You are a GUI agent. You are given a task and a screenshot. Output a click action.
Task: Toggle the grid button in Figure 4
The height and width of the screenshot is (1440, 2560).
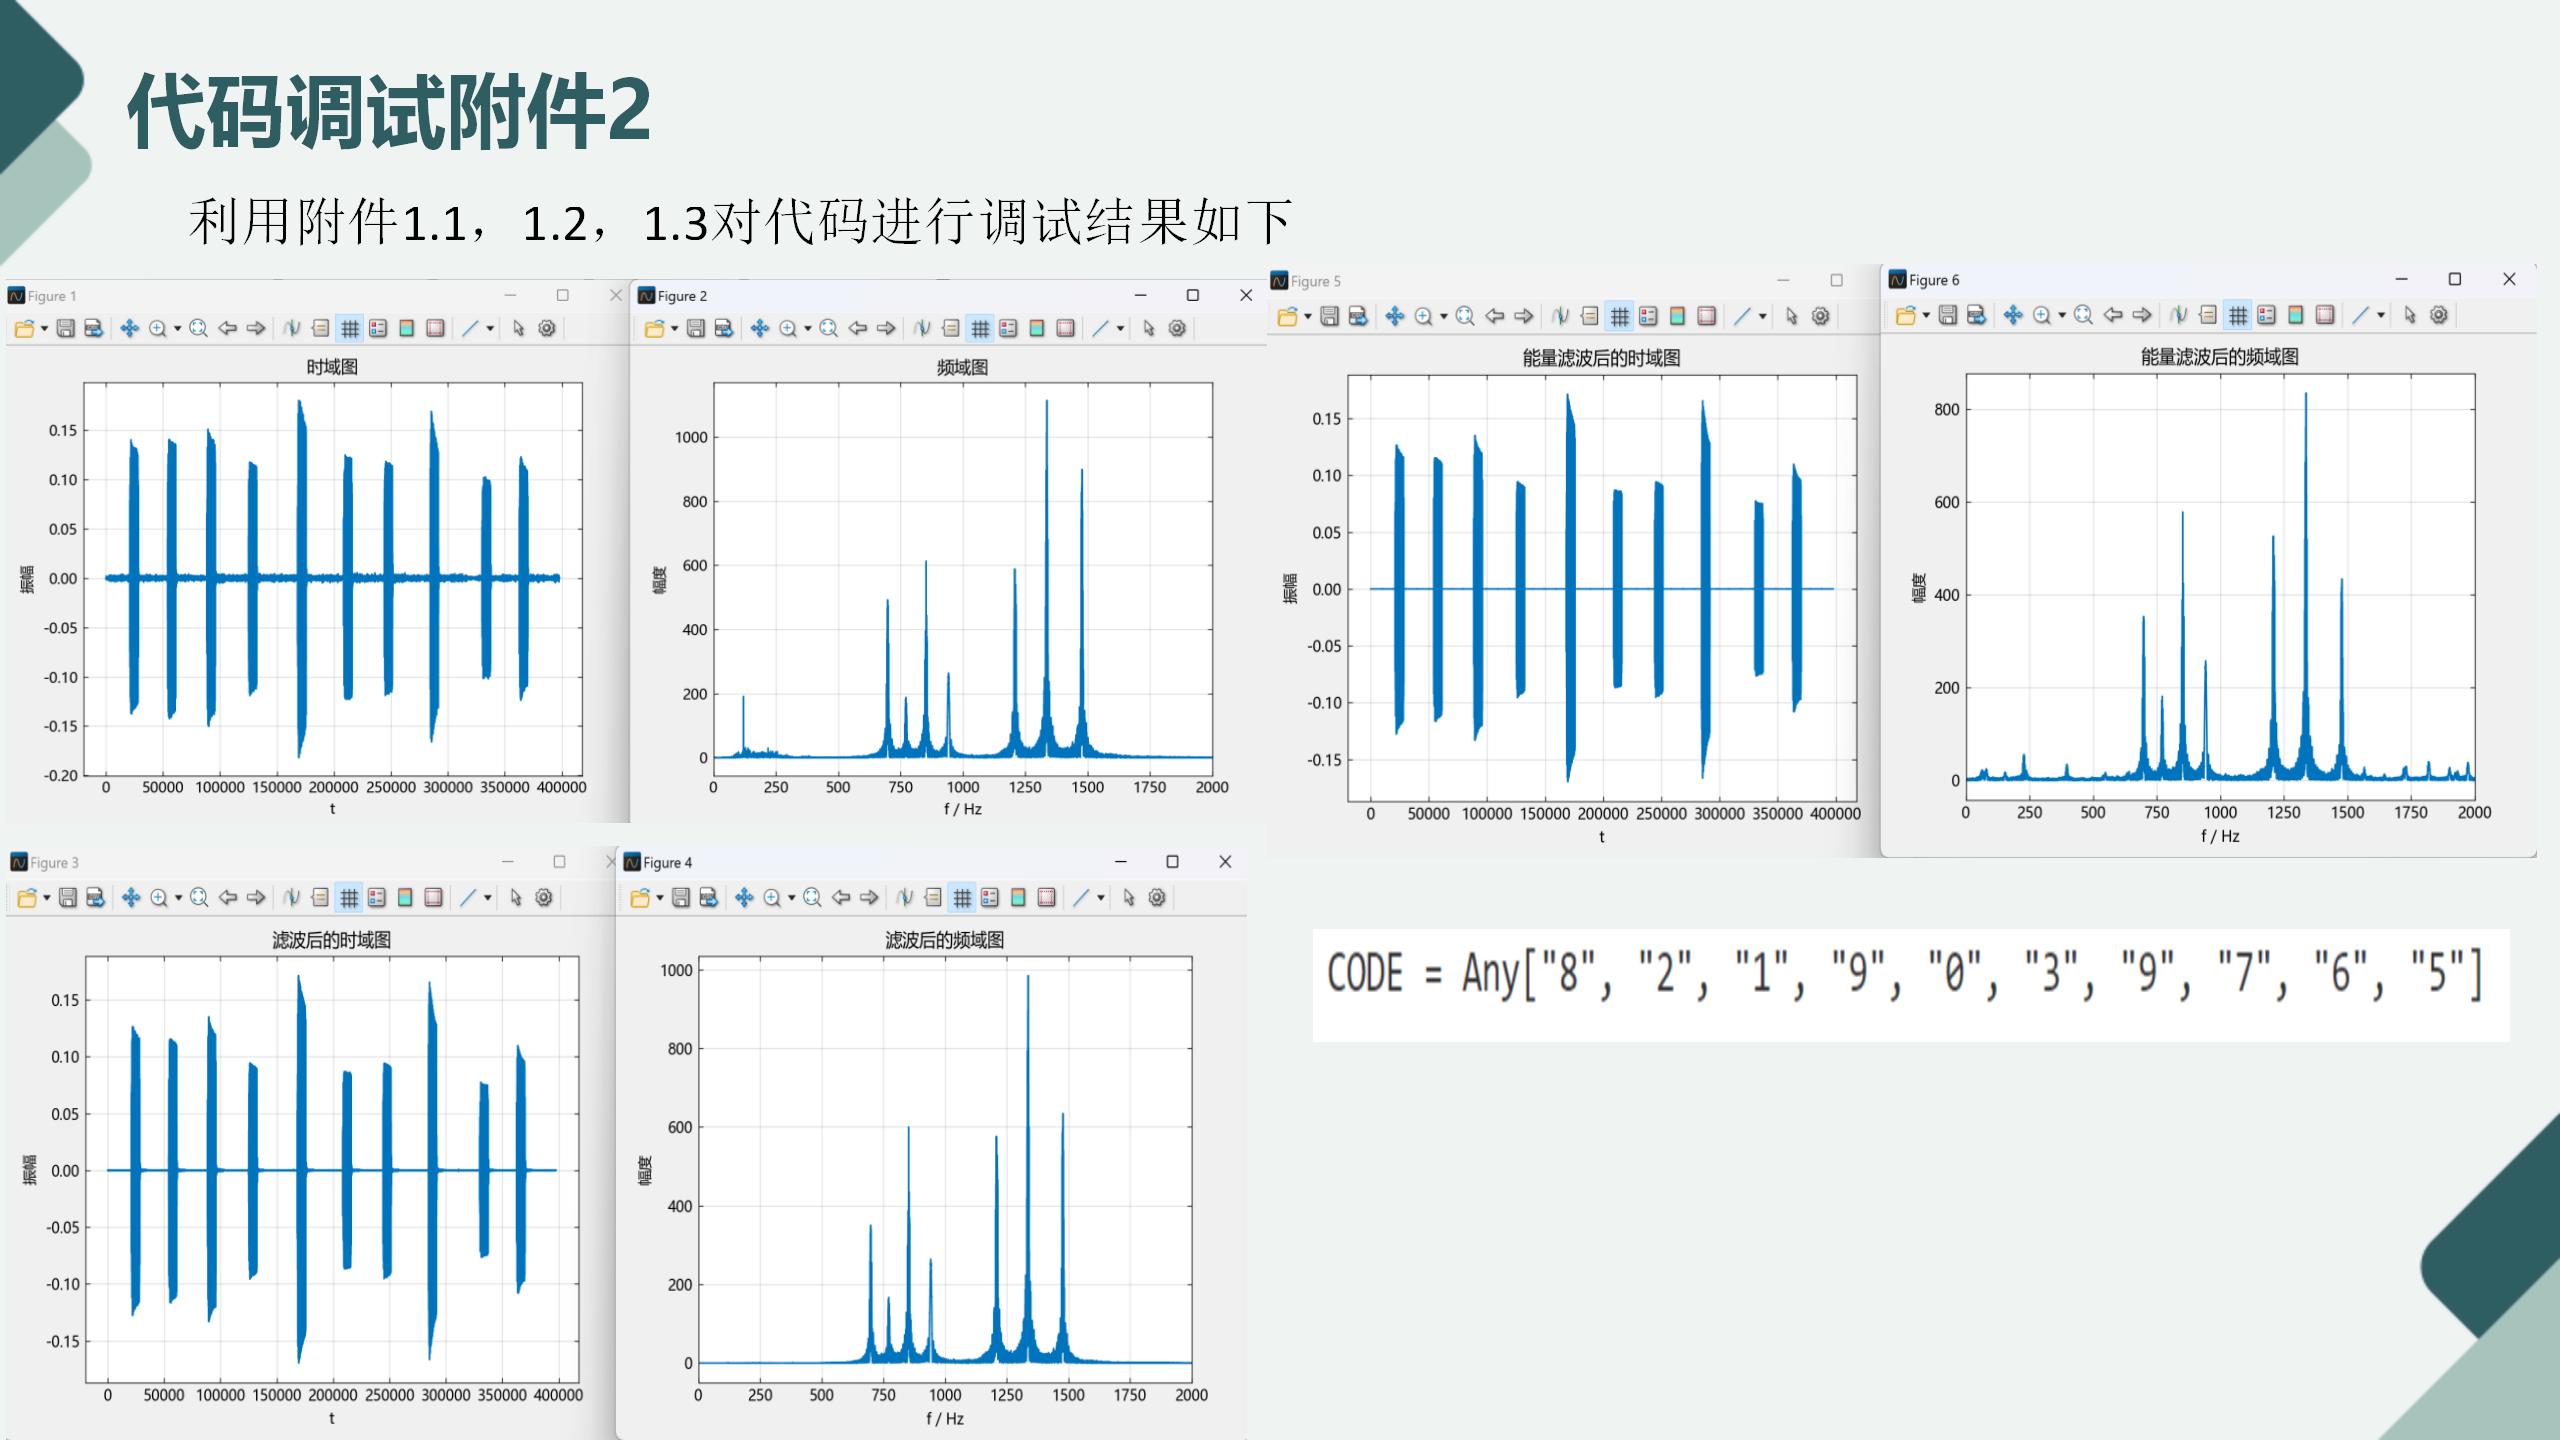[961, 897]
